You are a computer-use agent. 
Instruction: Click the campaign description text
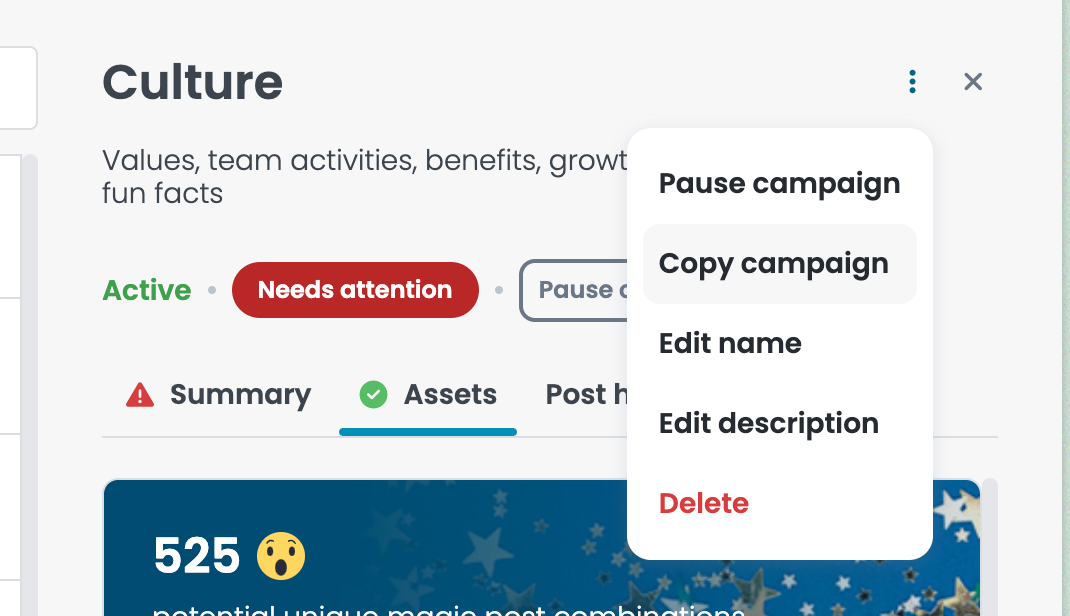(x=364, y=177)
